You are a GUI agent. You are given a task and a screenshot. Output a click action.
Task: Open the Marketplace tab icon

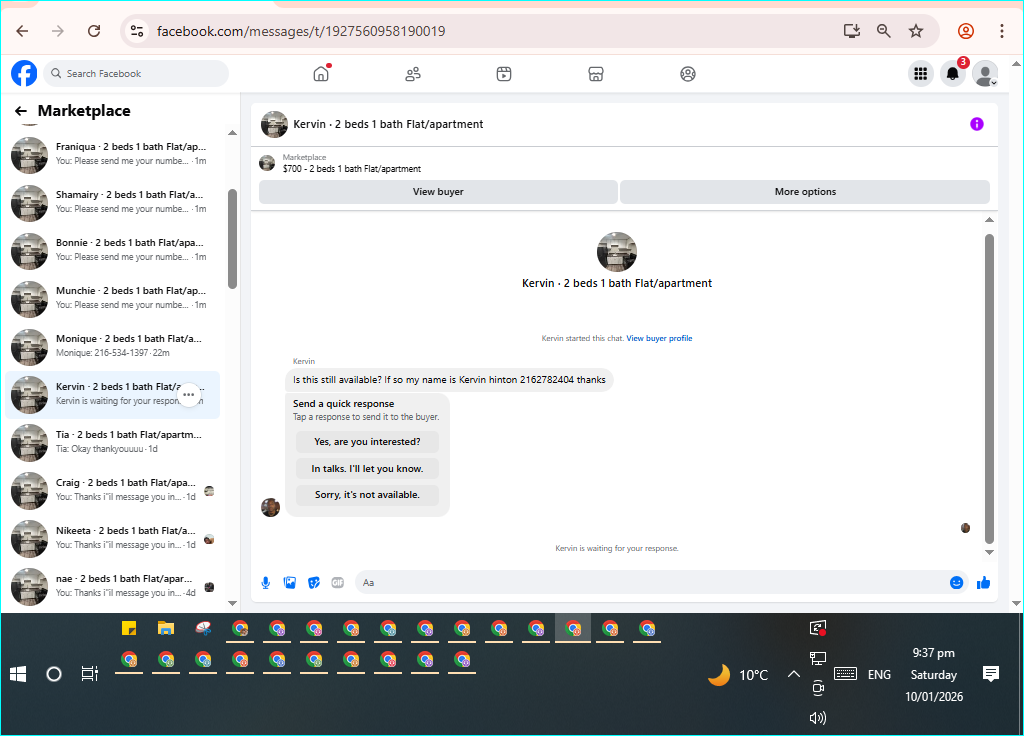point(596,74)
